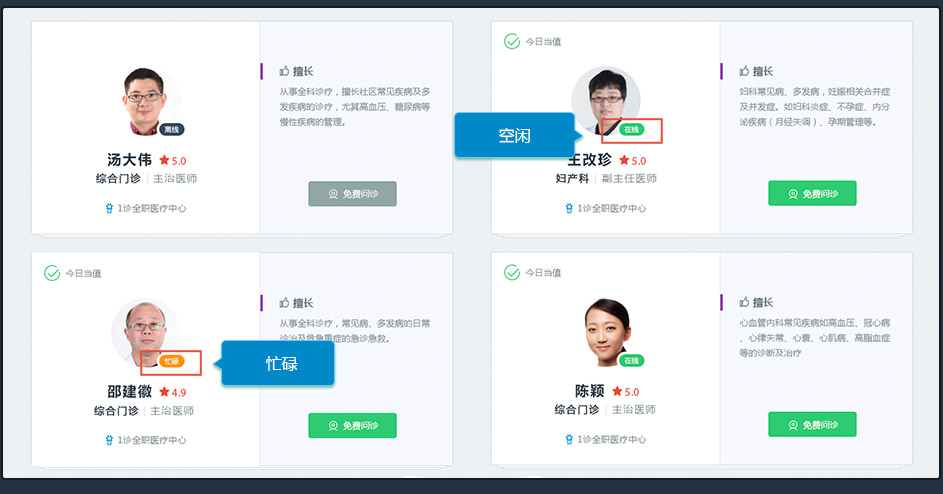Click 1诊全职医疗中心 text under 邵建徽
Screen dimensions: 943x494
pos(152,440)
